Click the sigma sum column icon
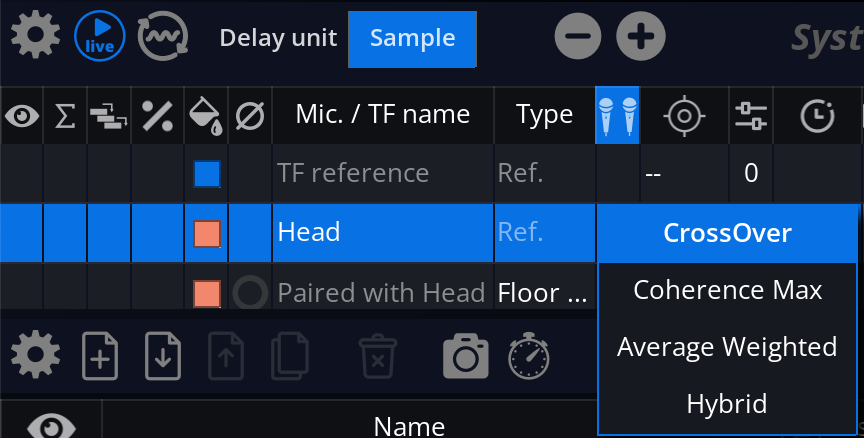Screen dimensions: 864x438 click(x=65, y=115)
